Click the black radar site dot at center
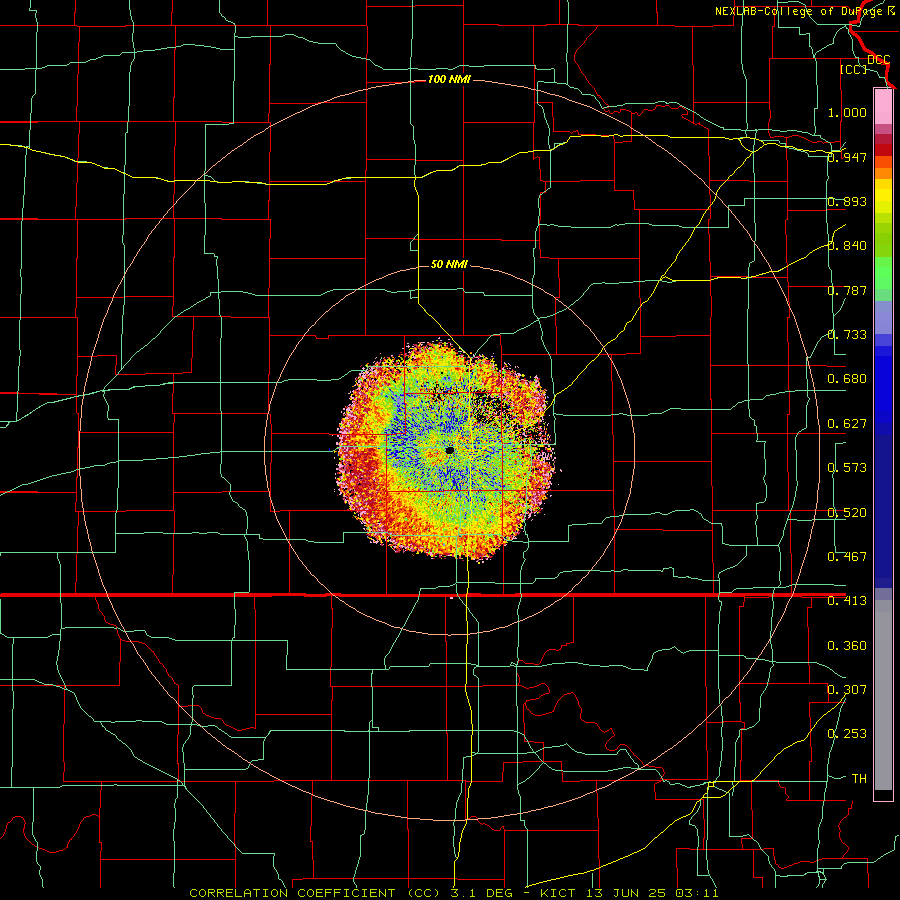900x900 pixels. pos(449,451)
